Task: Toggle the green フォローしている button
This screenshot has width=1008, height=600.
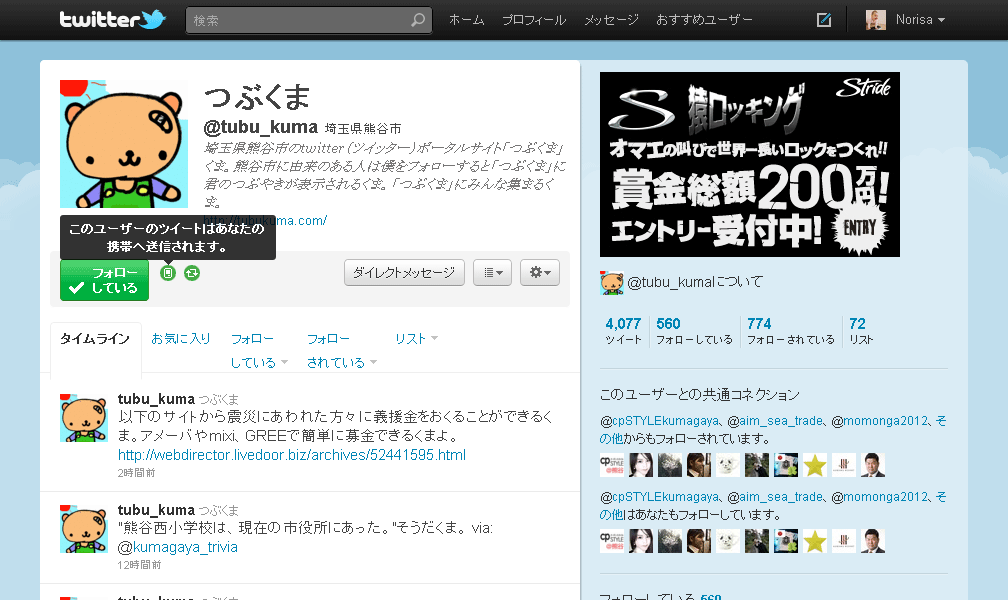Action: pyautogui.click(x=105, y=280)
